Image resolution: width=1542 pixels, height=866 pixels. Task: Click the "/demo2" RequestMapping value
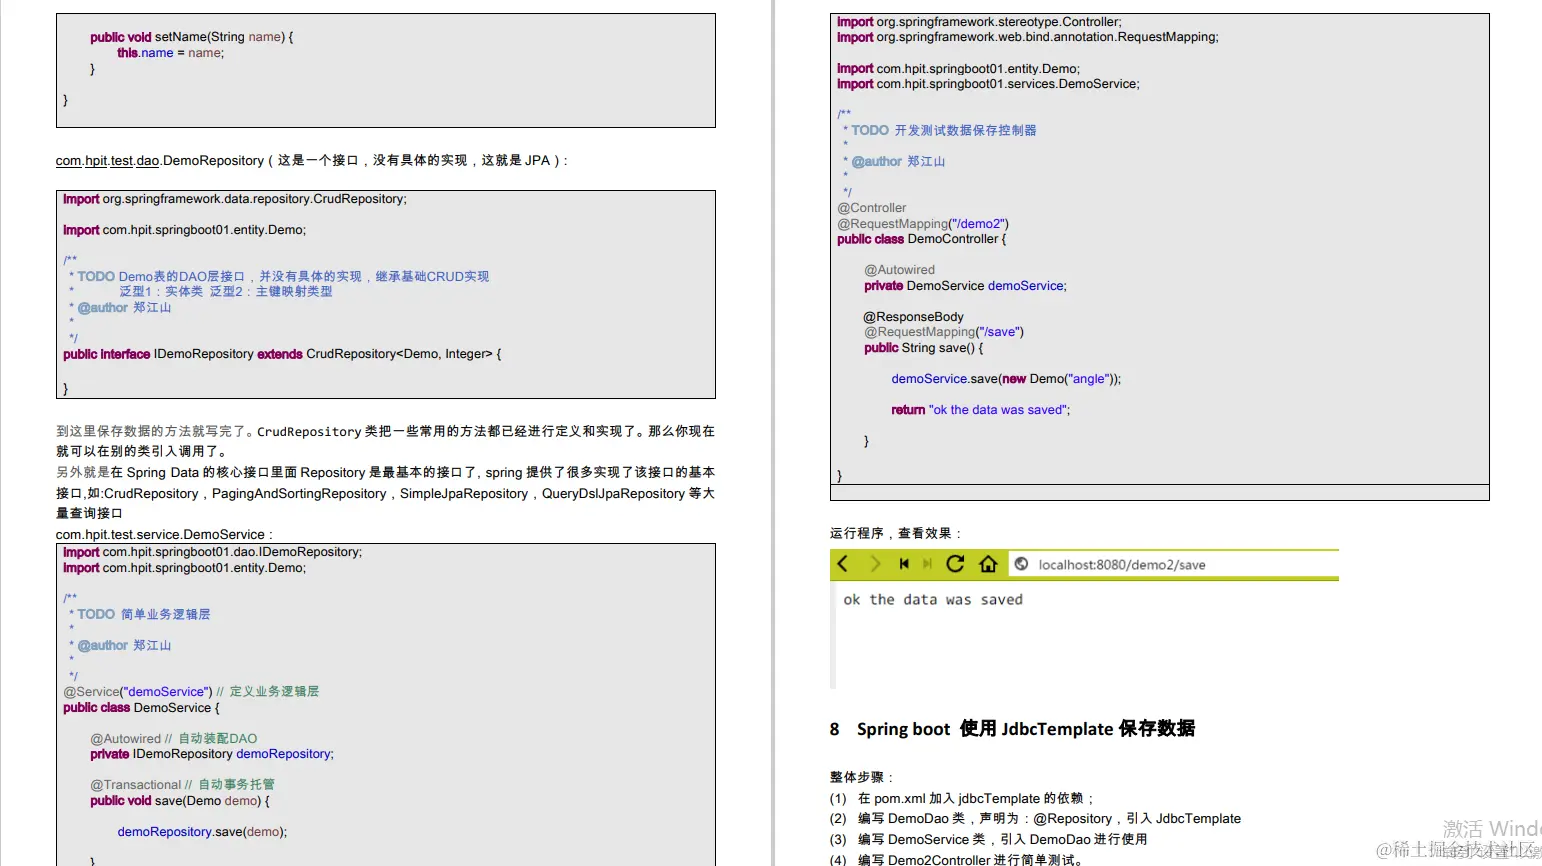[x=978, y=223]
